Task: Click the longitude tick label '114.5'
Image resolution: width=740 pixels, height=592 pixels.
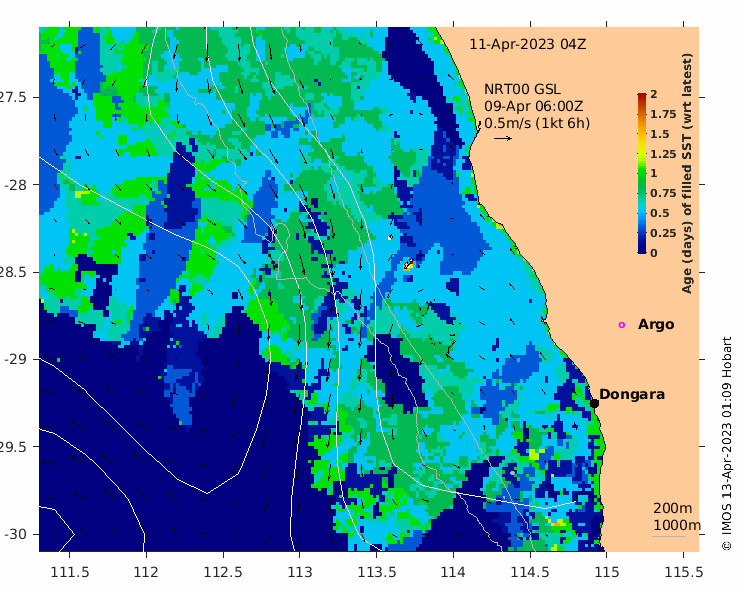Action: pyautogui.click(x=530, y=572)
